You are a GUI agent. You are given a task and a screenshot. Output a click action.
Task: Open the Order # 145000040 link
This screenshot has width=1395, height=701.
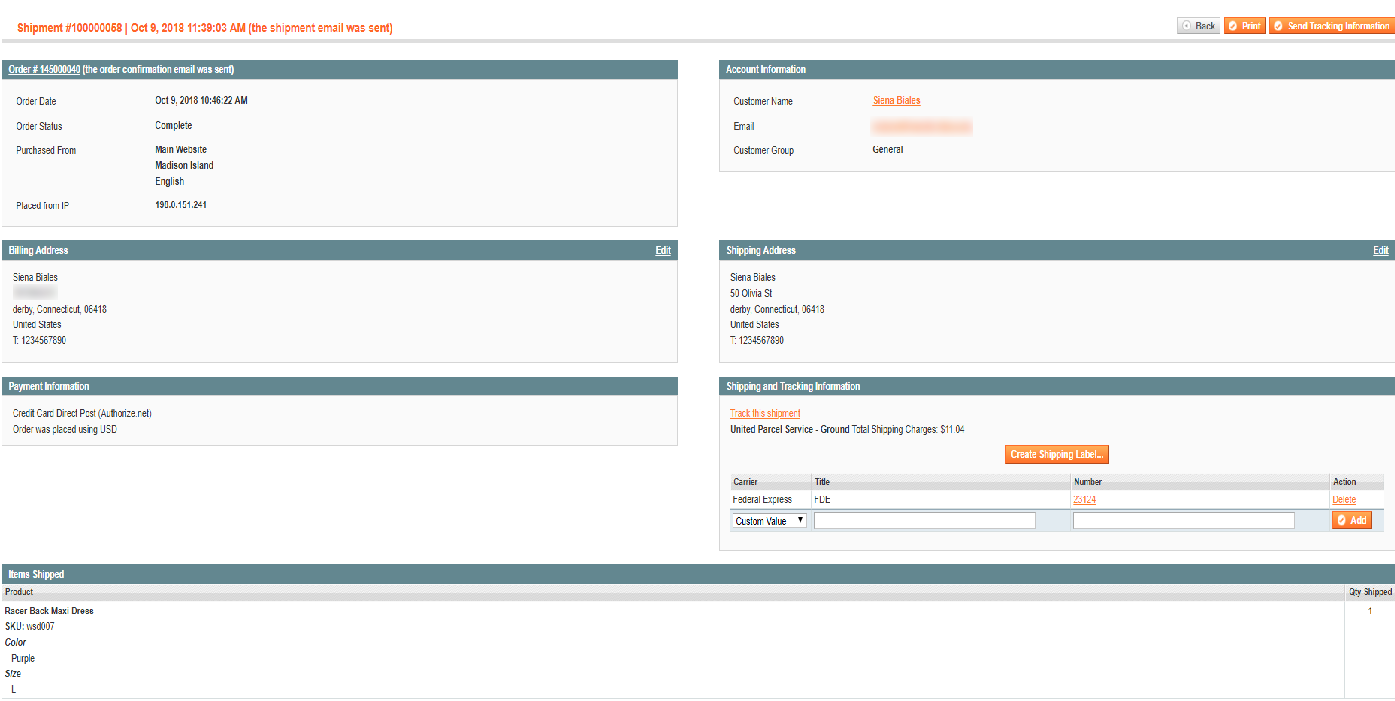[x=44, y=70]
